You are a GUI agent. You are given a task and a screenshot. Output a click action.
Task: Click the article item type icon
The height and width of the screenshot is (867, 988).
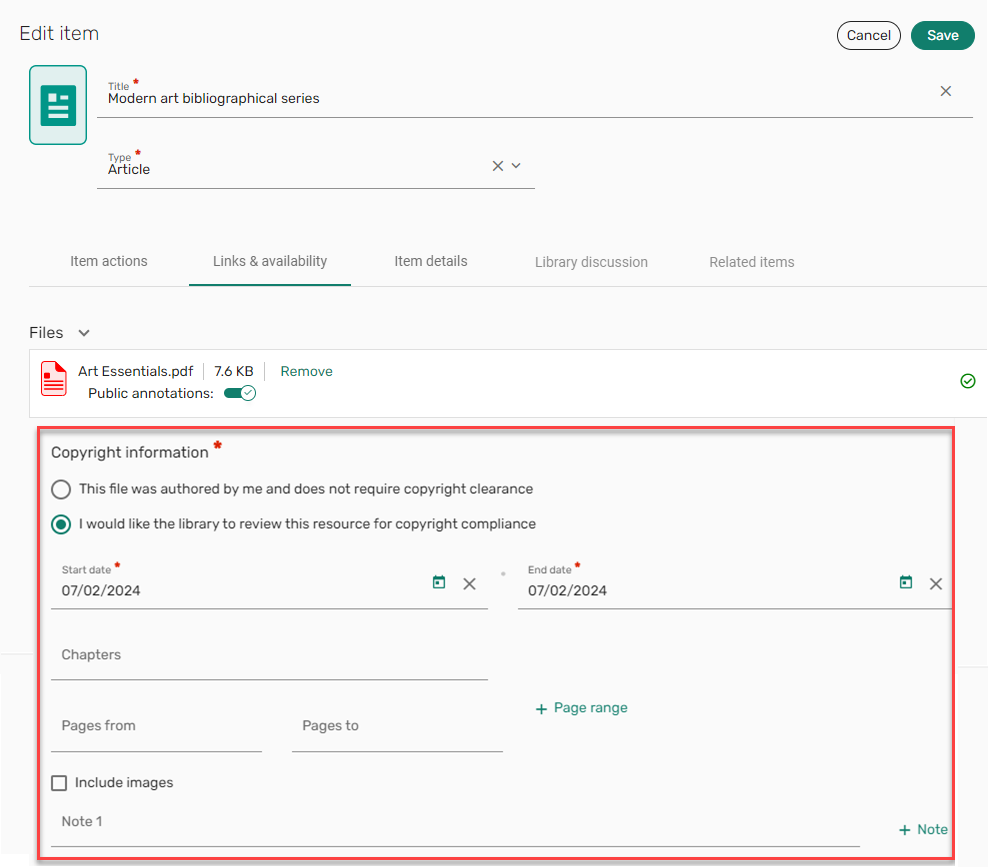pyautogui.click(x=58, y=105)
